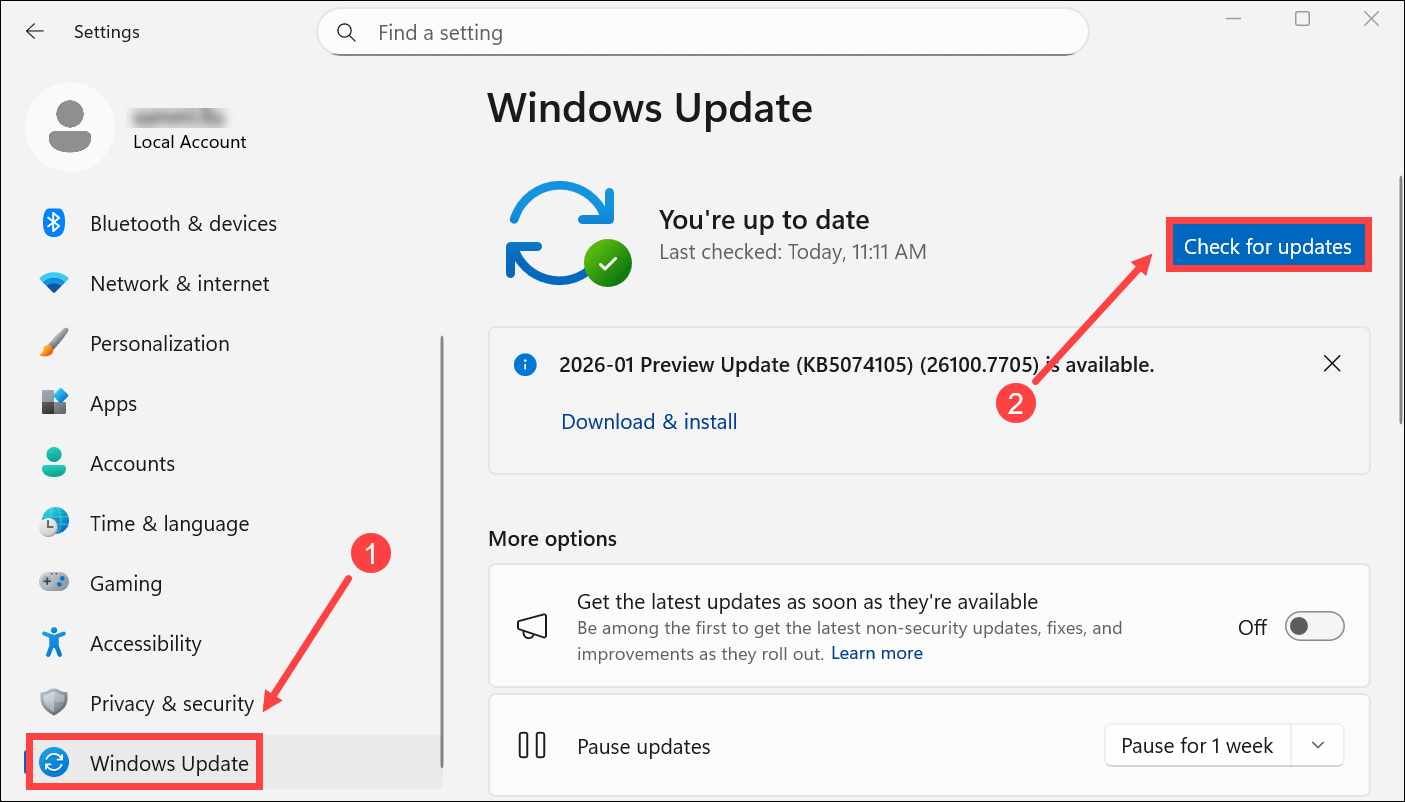Click the back arrow in Settings
Screen dimensions: 1405x802
pyautogui.click(x=35, y=32)
